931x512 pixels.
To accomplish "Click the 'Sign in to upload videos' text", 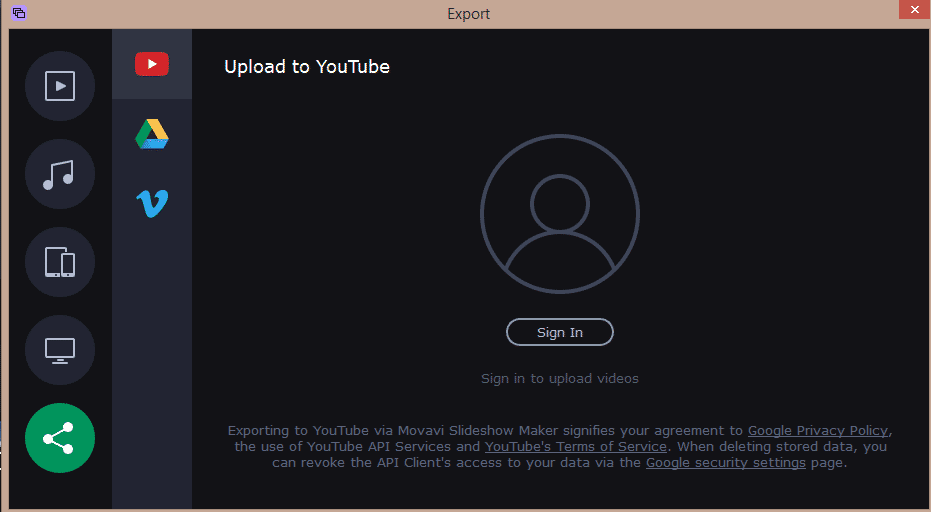I will 559,379.
